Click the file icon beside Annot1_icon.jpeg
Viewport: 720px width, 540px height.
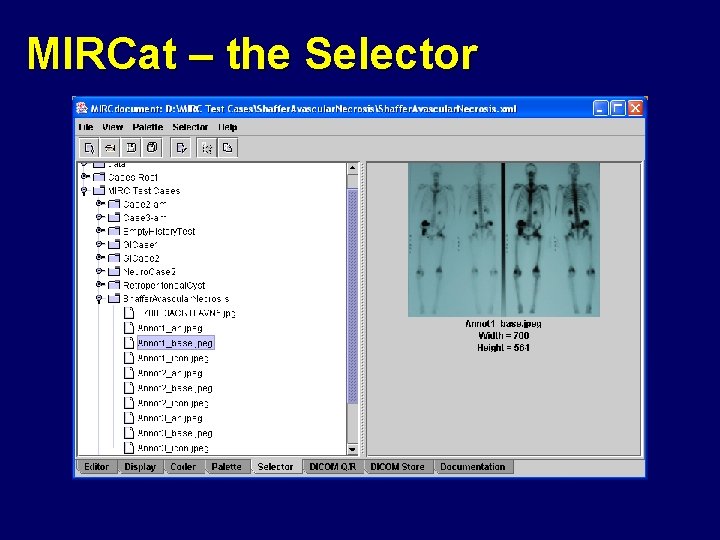(129, 358)
